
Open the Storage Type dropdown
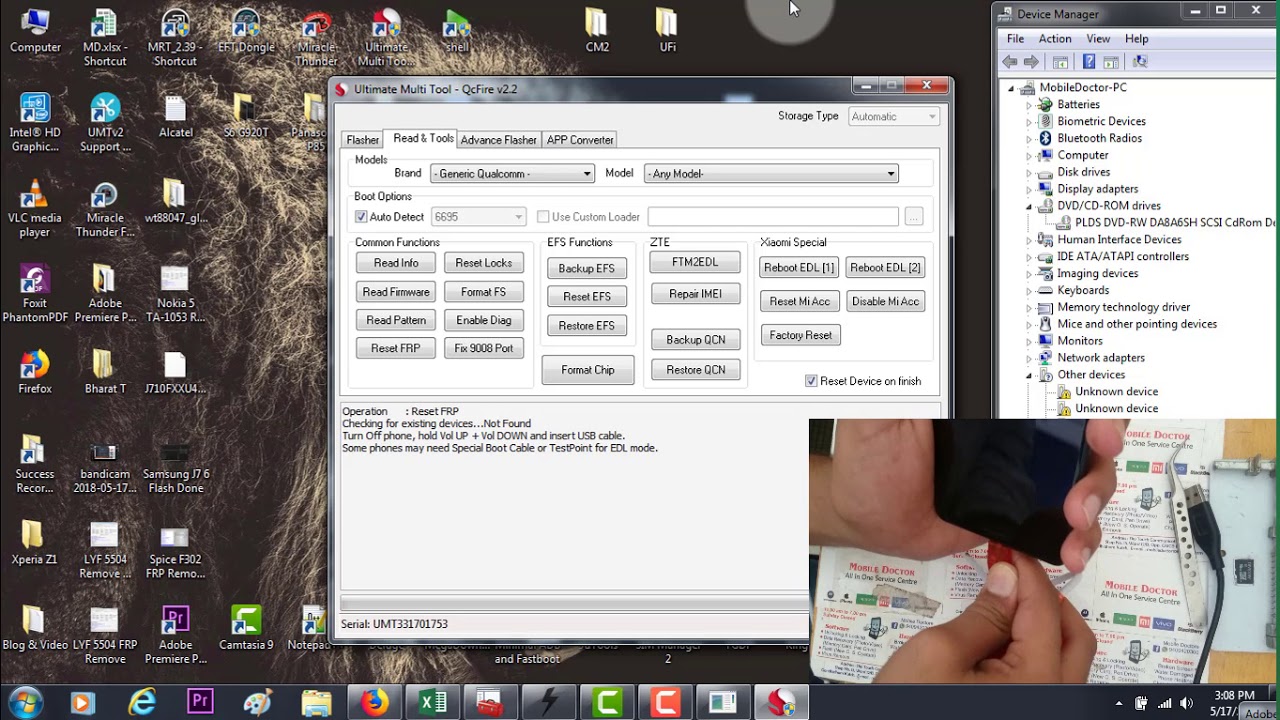(x=893, y=117)
